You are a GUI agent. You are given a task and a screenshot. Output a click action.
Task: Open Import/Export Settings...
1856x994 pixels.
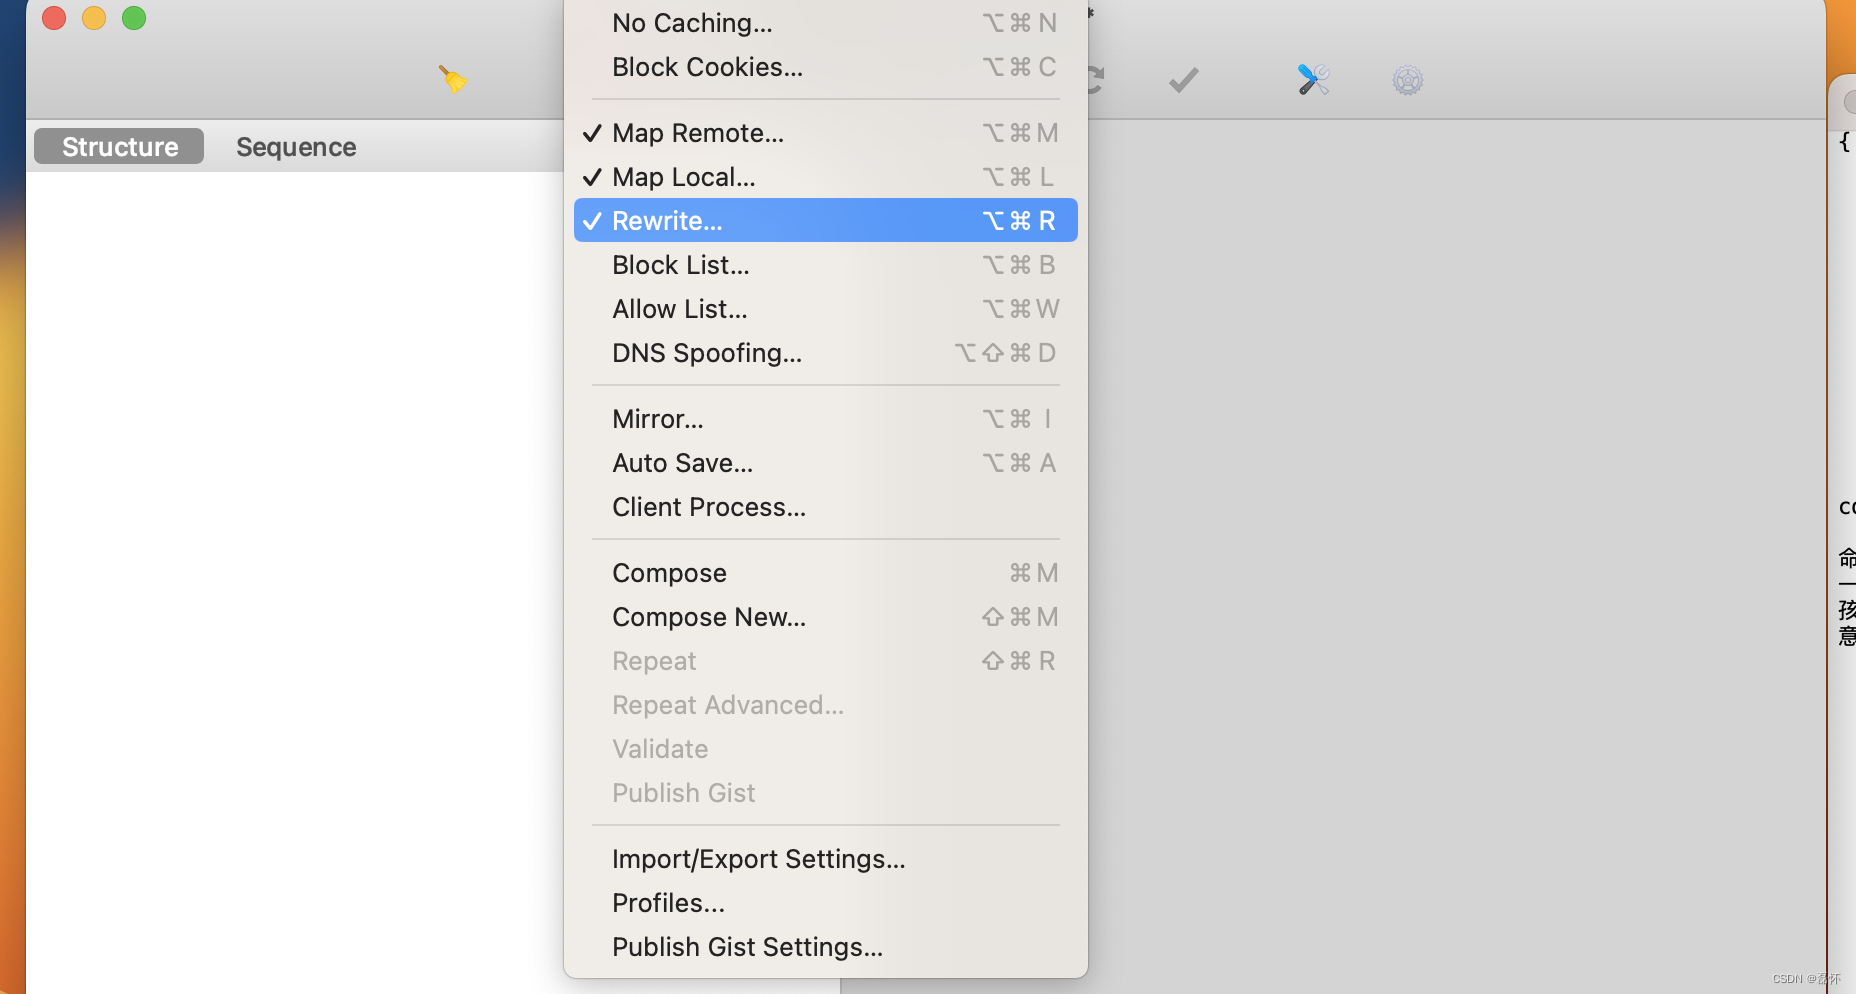coord(825,859)
